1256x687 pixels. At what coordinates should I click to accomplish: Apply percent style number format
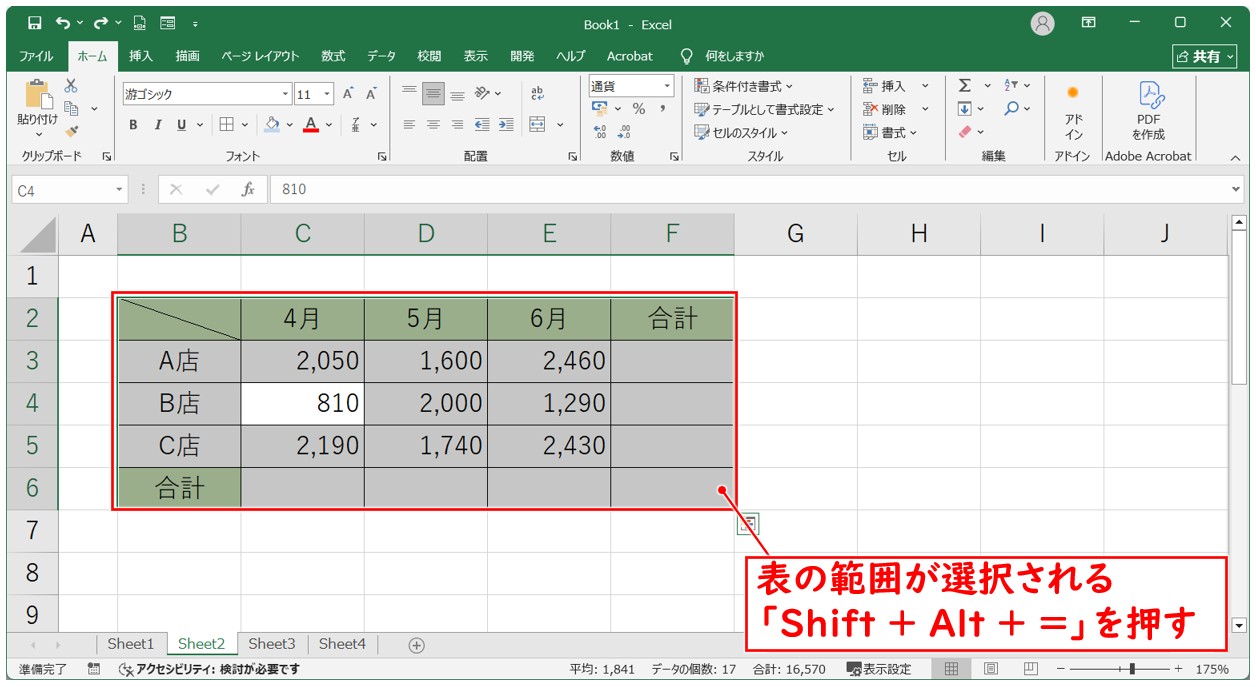point(639,109)
